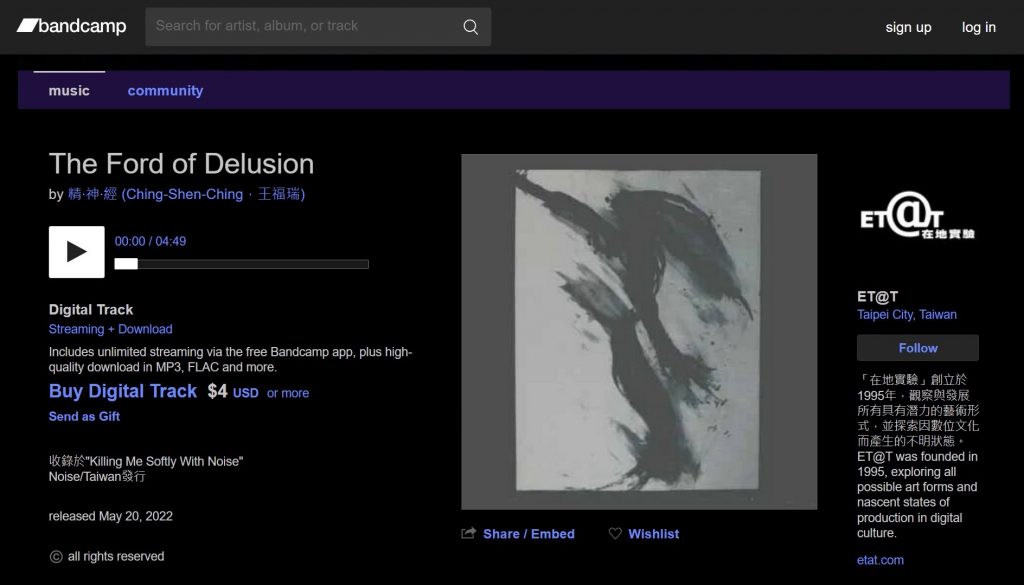The width and height of the screenshot is (1024, 585).
Task: Click the track title The Ford of Delusion
Action: [x=182, y=164]
